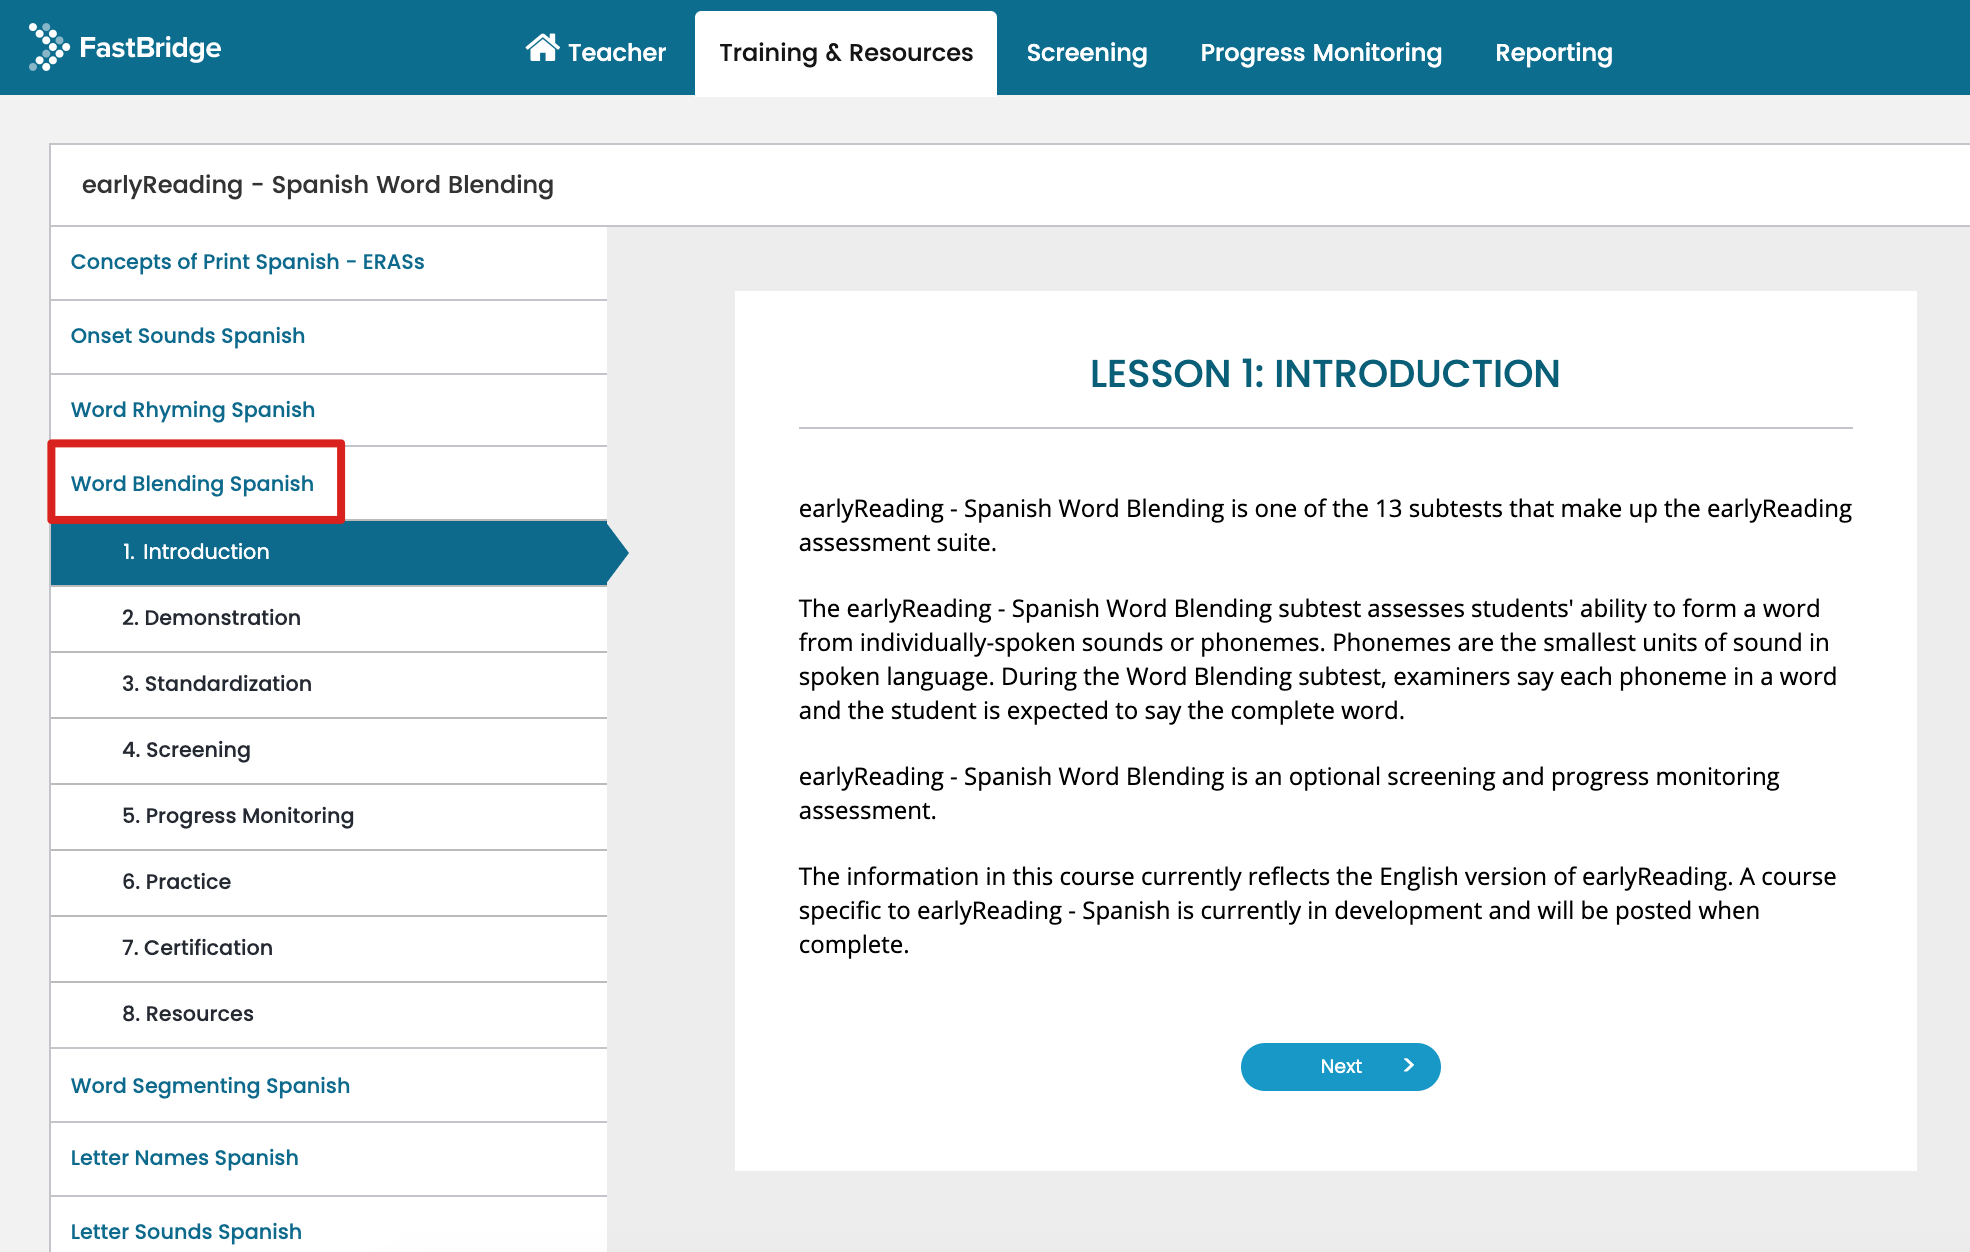Go to the Reporting tab
The width and height of the screenshot is (1970, 1252).
[x=1554, y=53]
